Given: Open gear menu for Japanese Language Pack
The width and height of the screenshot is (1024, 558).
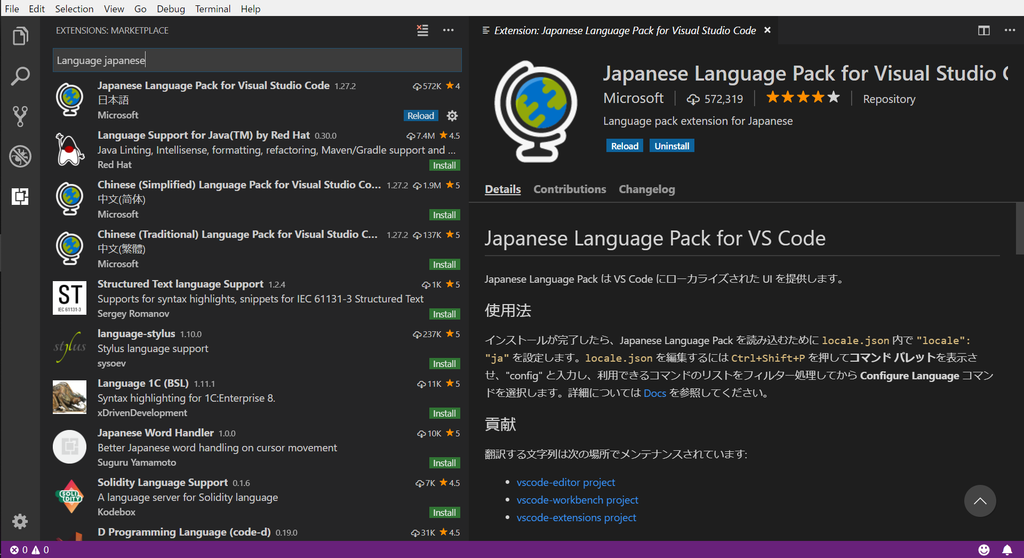Looking at the screenshot, I should pyautogui.click(x=452, y=116).
